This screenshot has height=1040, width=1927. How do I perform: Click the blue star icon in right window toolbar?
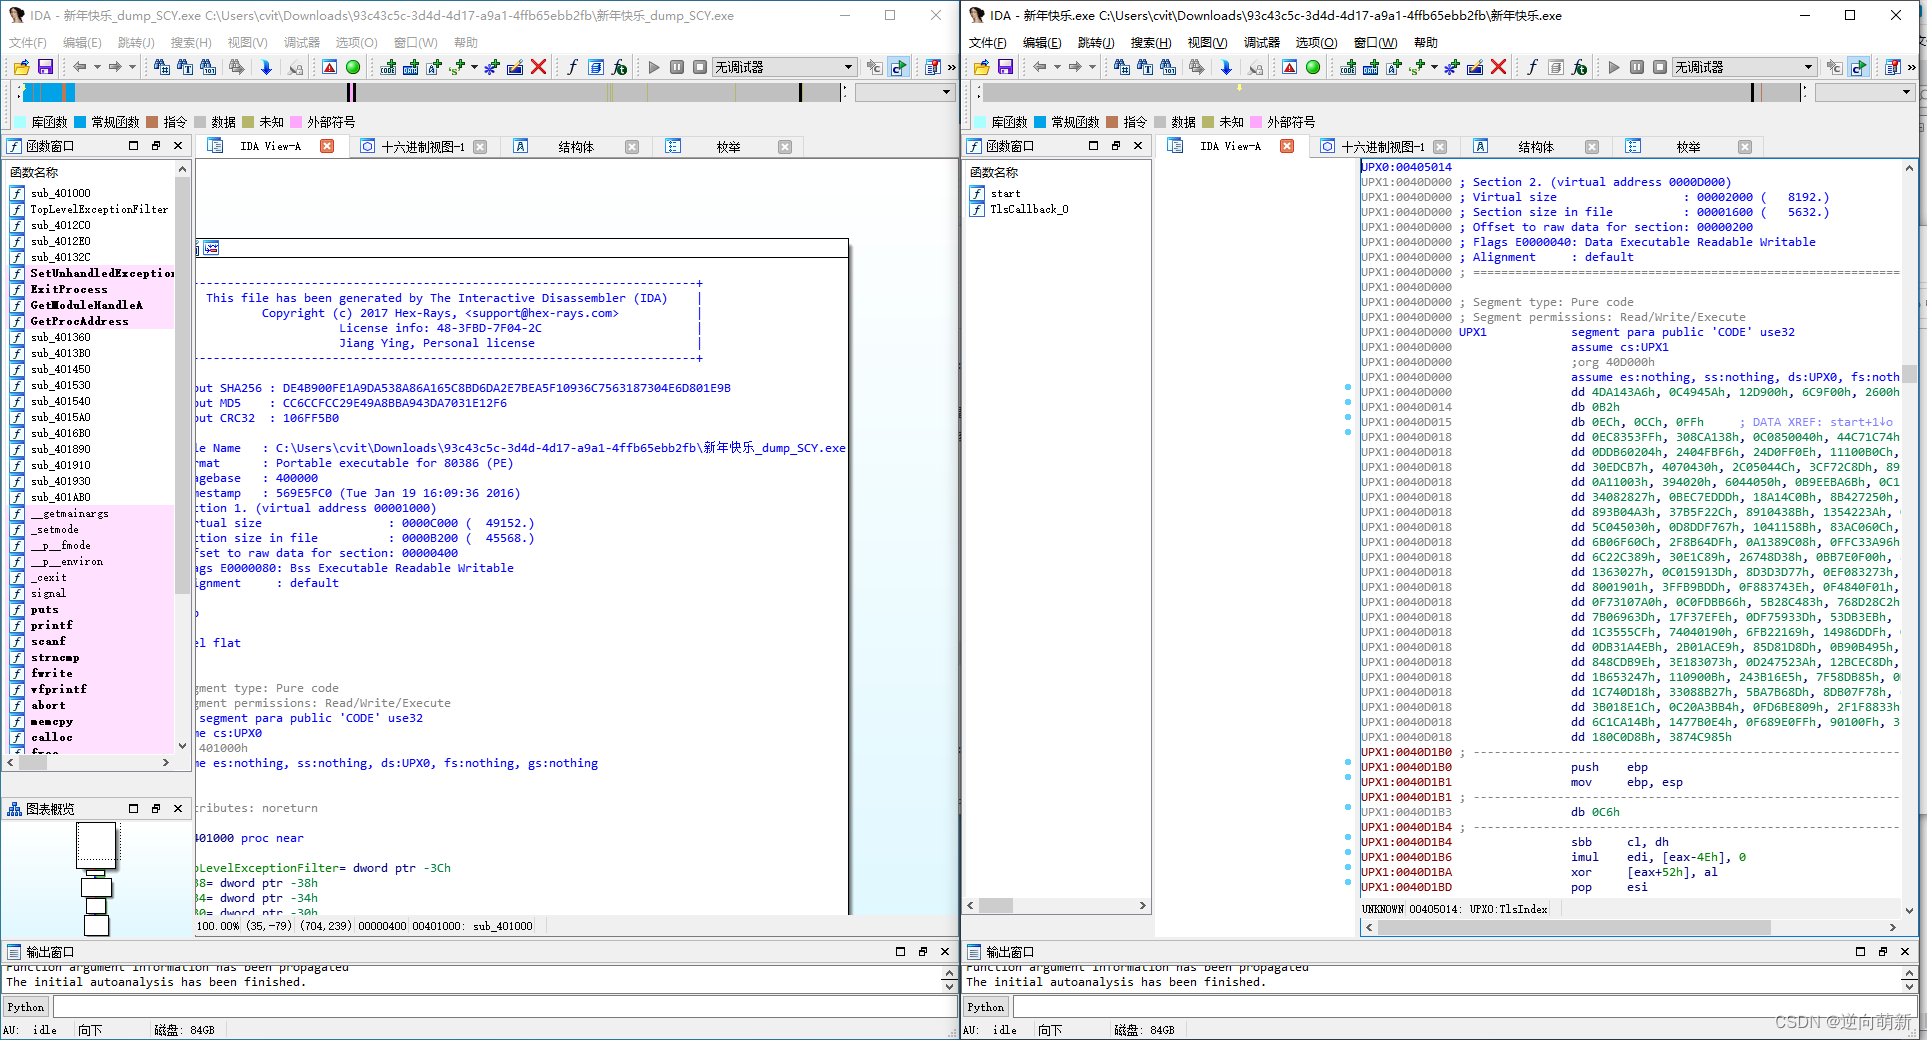1451,67
